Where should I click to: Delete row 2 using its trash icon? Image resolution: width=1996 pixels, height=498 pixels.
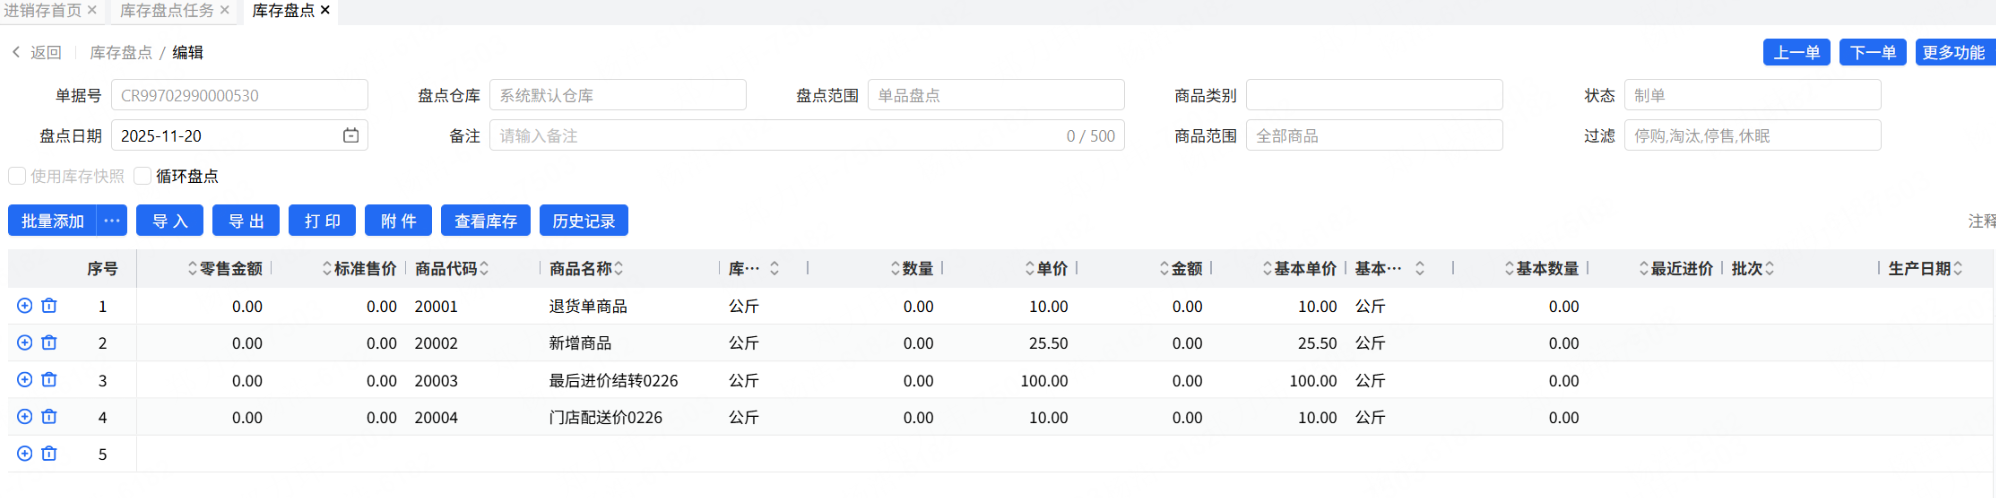[x=49, y=343]
